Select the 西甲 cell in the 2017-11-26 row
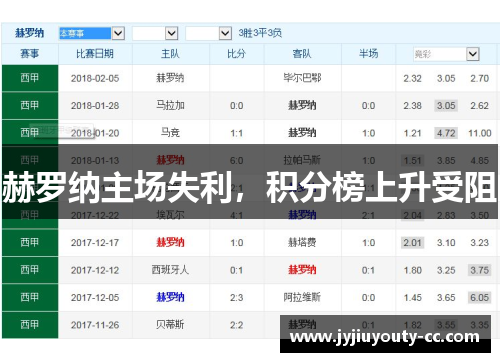This screenshot has width=500, height=362. point(30,325)
